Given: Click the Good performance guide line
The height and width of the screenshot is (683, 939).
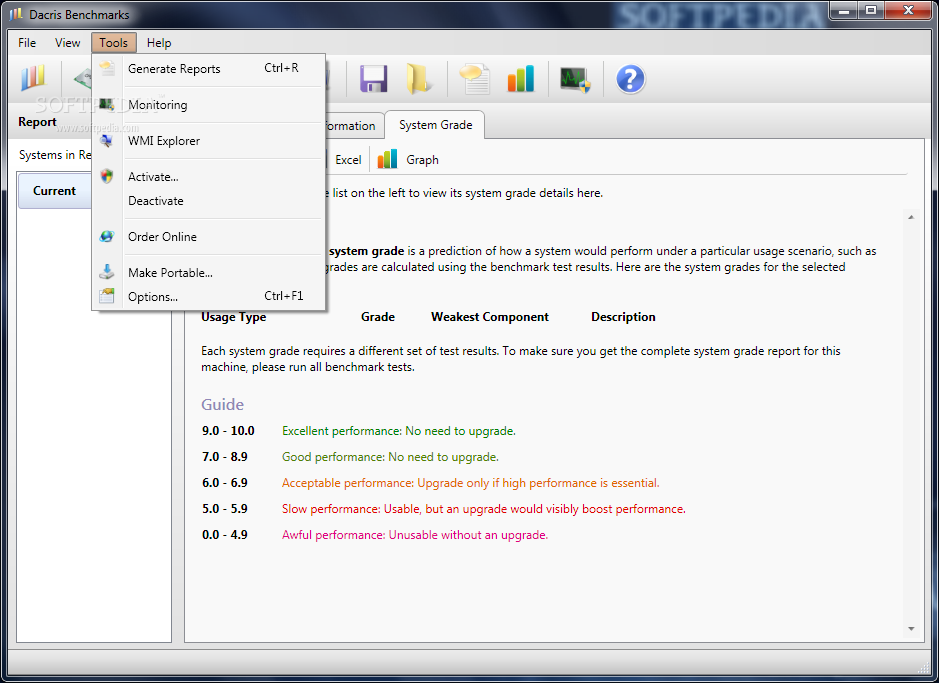Looking at the screenshot, I should coord(390,457).
